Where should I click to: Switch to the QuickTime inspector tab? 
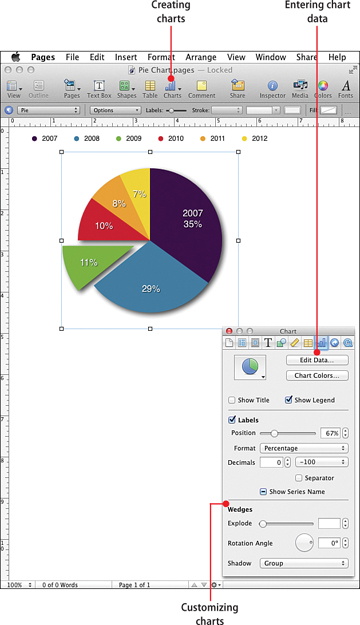tap(348, 342)
